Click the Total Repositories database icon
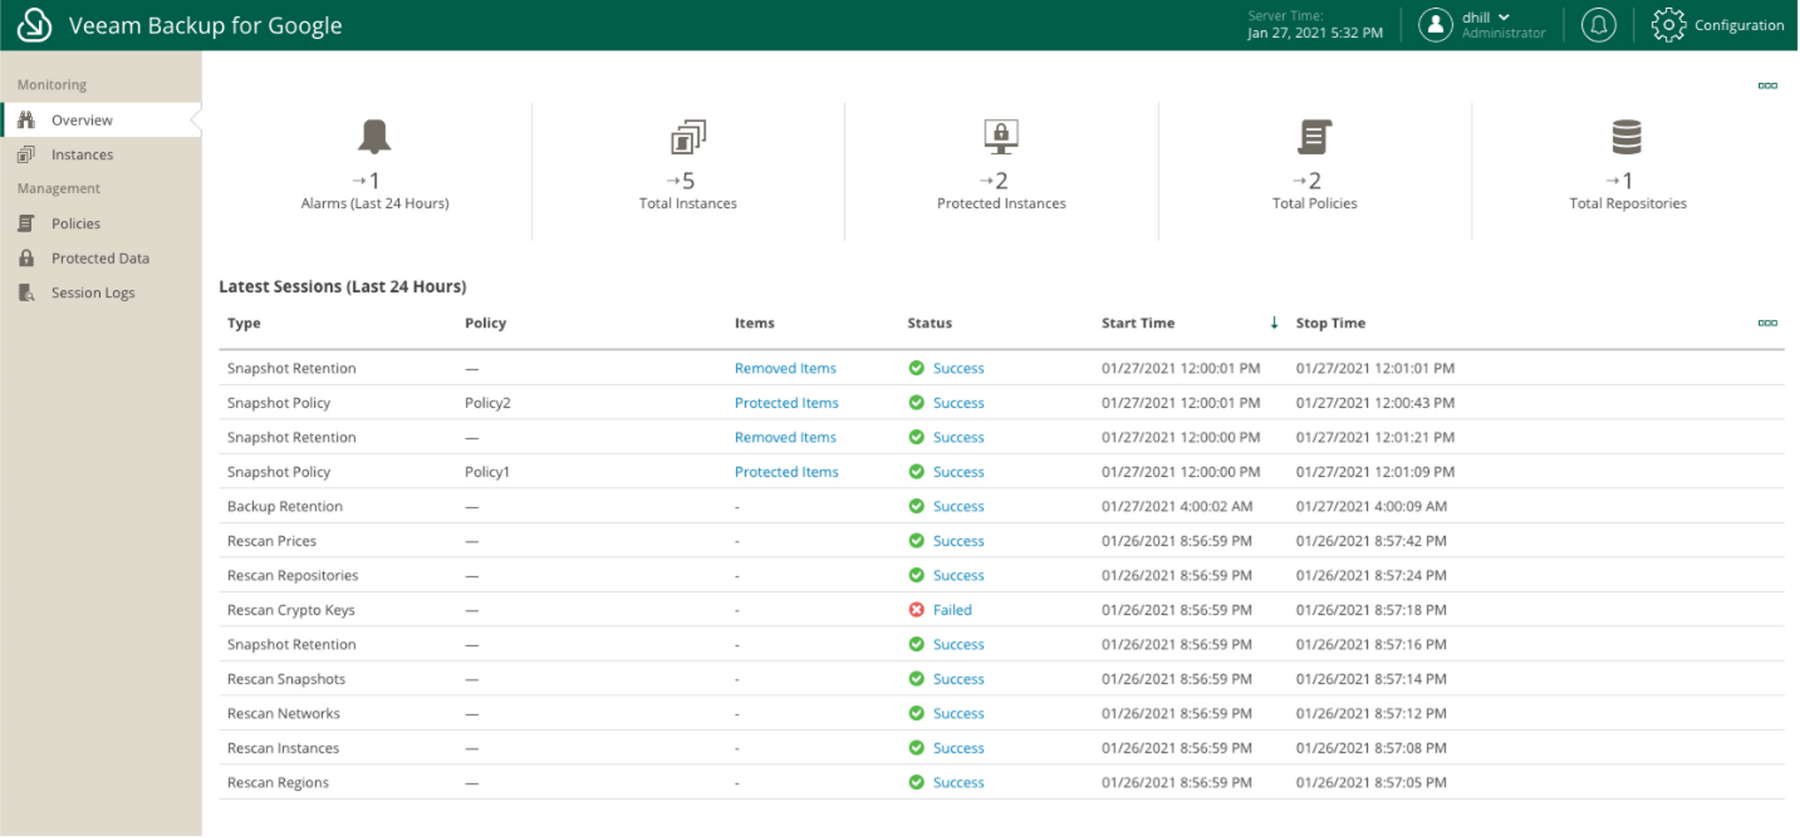The height and width of the screenshot is (838, 1800). [x=1627, y=137]
